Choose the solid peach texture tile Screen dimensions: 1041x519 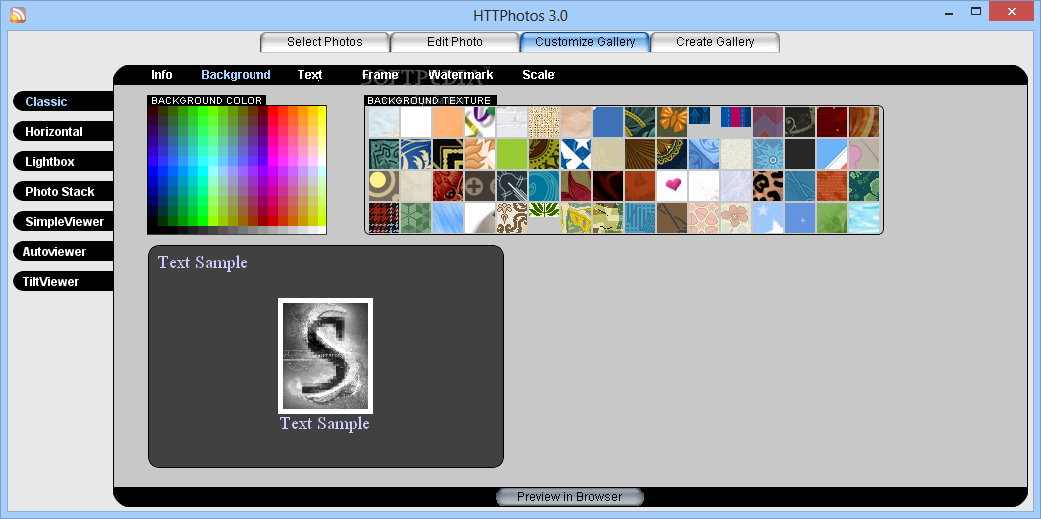448,122
